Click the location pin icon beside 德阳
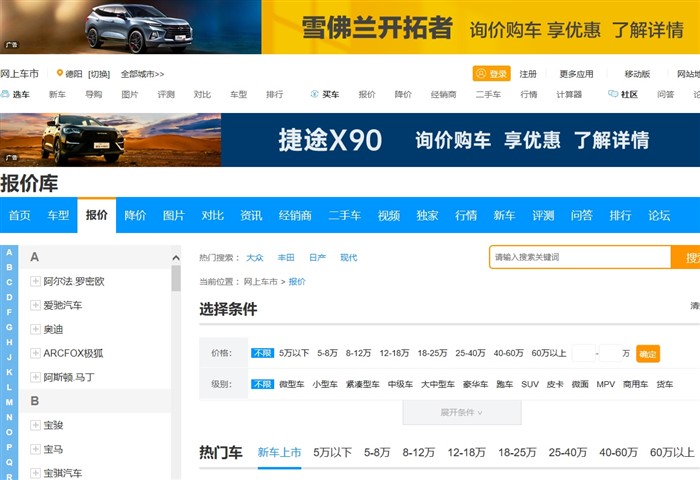 coord(59,73)
